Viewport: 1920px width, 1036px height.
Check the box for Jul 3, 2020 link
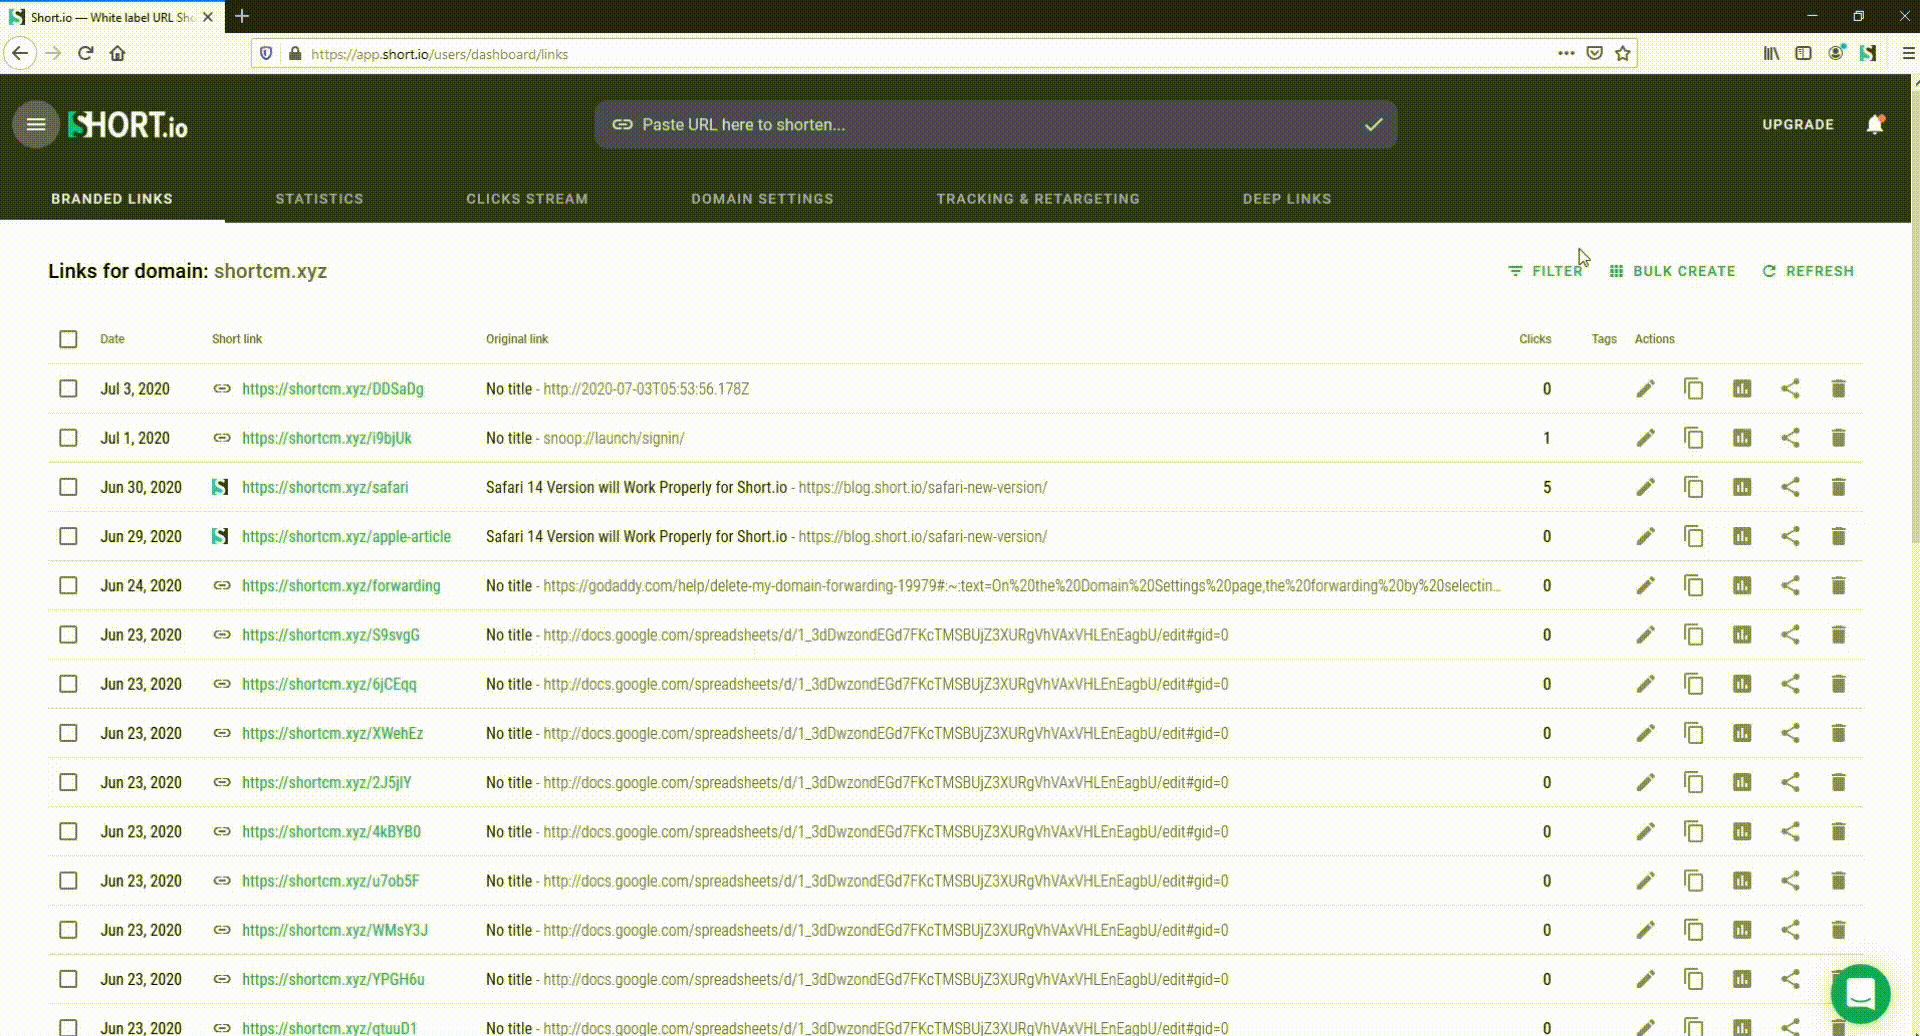click(x=68, y=389)
